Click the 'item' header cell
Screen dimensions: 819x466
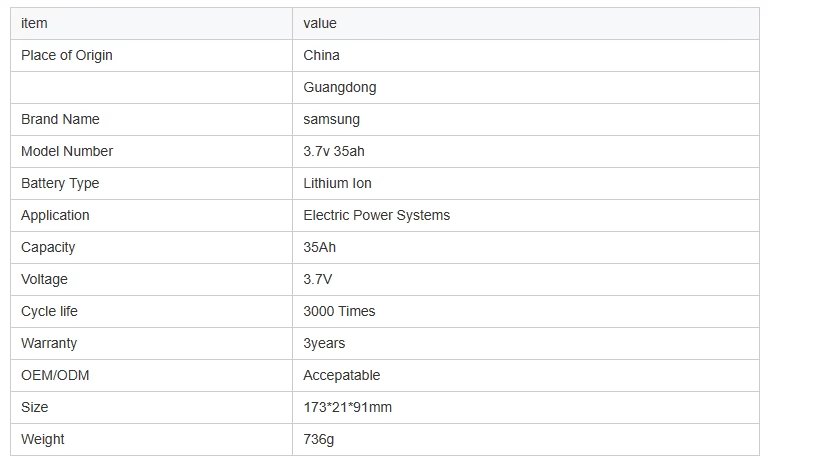pyautogui.click(x=151, y=24)
